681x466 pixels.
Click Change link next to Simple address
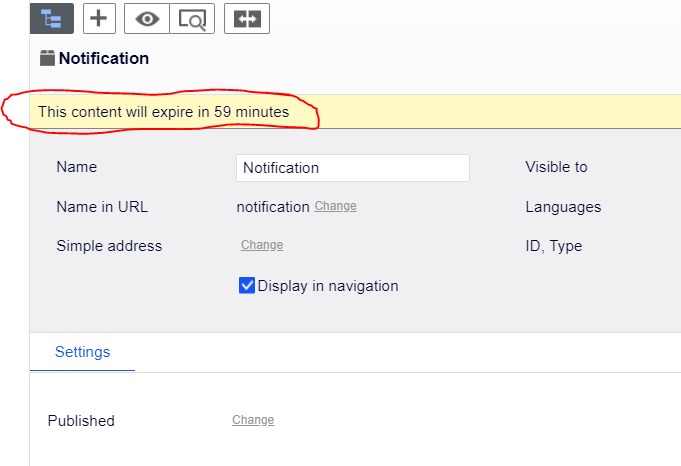click(262, 245)
